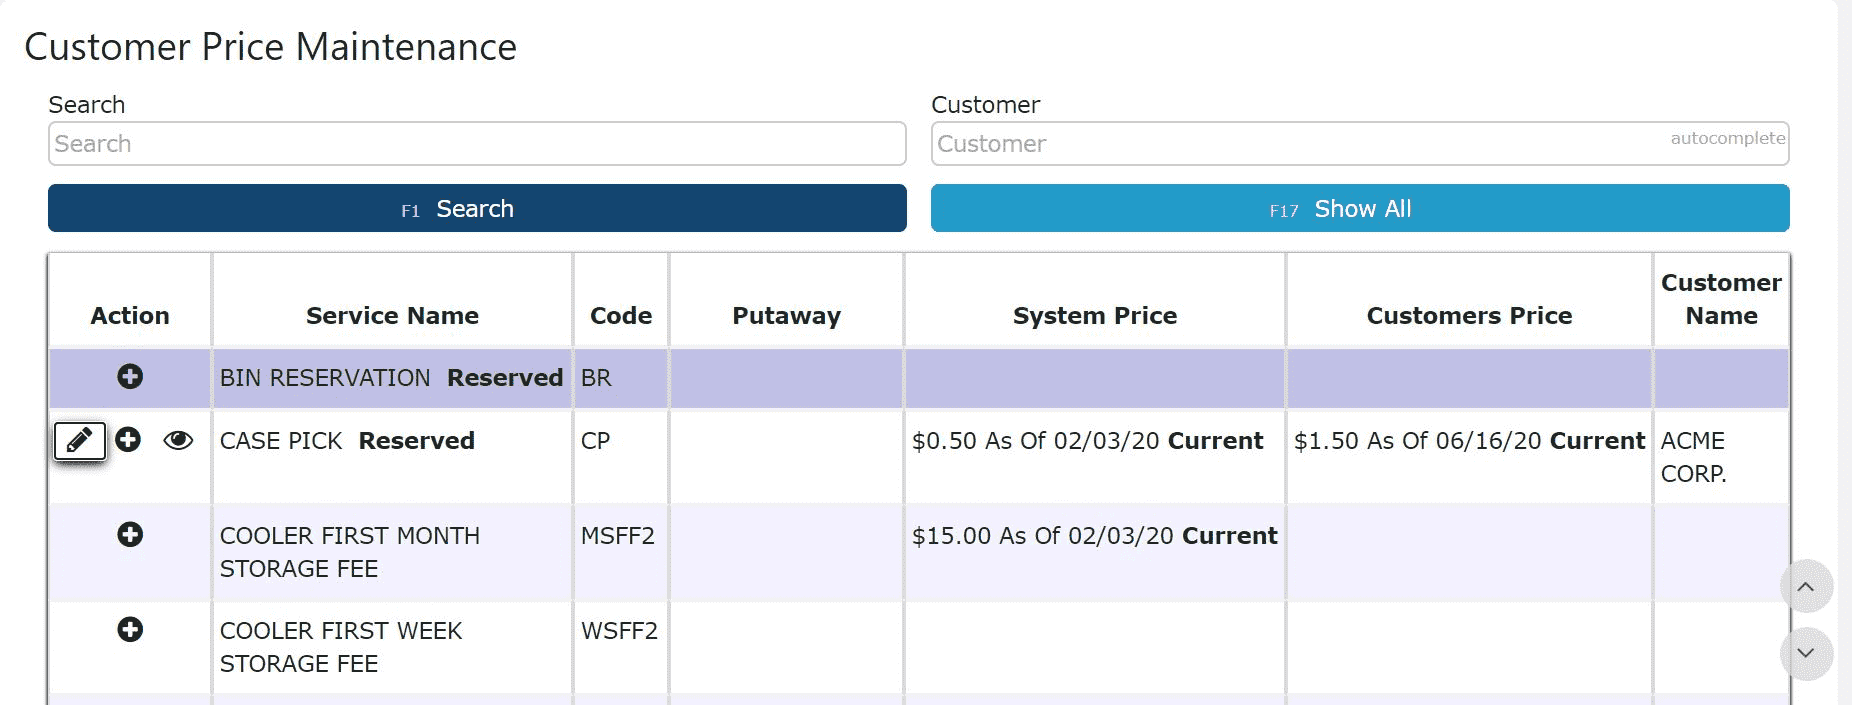Select the CASE PICK Reserved service cell
Image resolution: width=1852 pixels, height=705 pixels.
347,441
